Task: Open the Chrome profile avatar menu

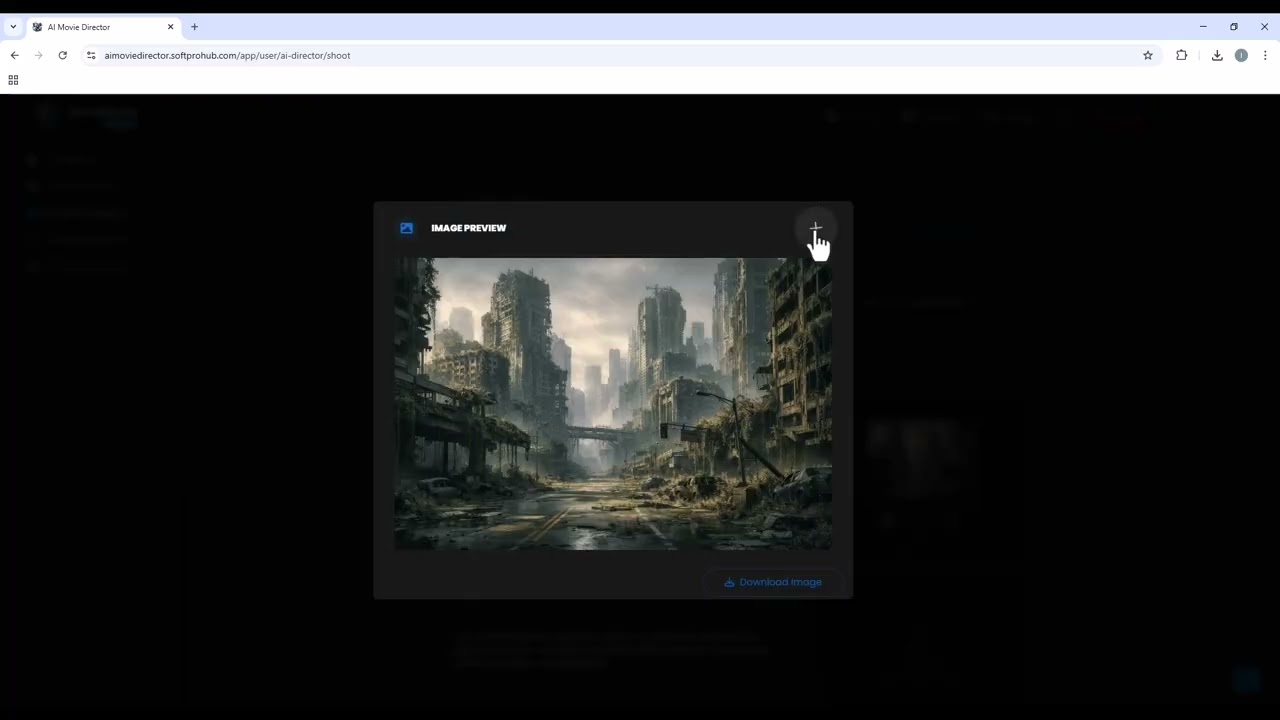Action: [x=1241, y=55]
